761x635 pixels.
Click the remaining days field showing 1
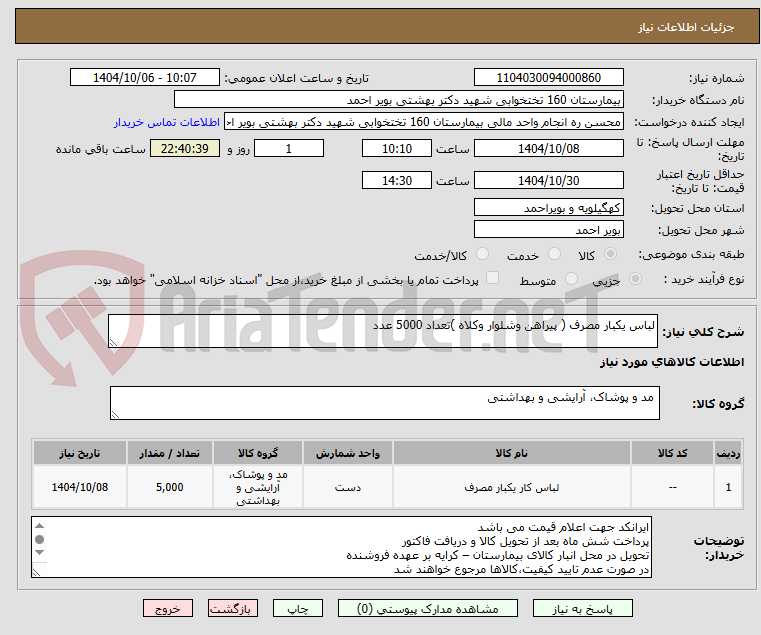pyautogui.click(x=289, y=149)
